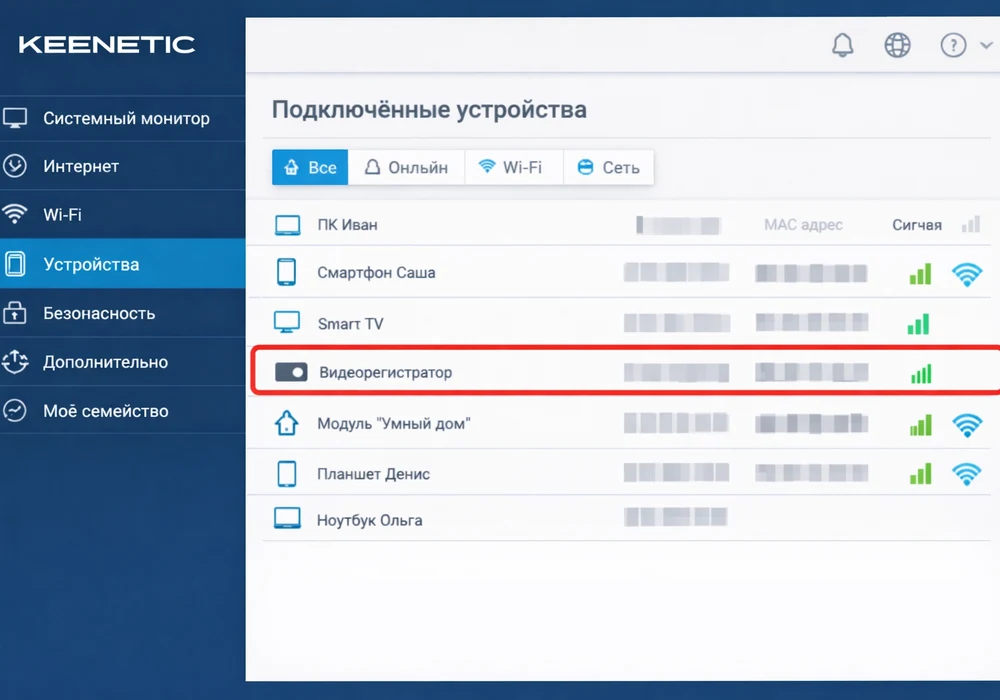Click the TV icon for Smart TV
The image size is (1000, 700).
287,322
